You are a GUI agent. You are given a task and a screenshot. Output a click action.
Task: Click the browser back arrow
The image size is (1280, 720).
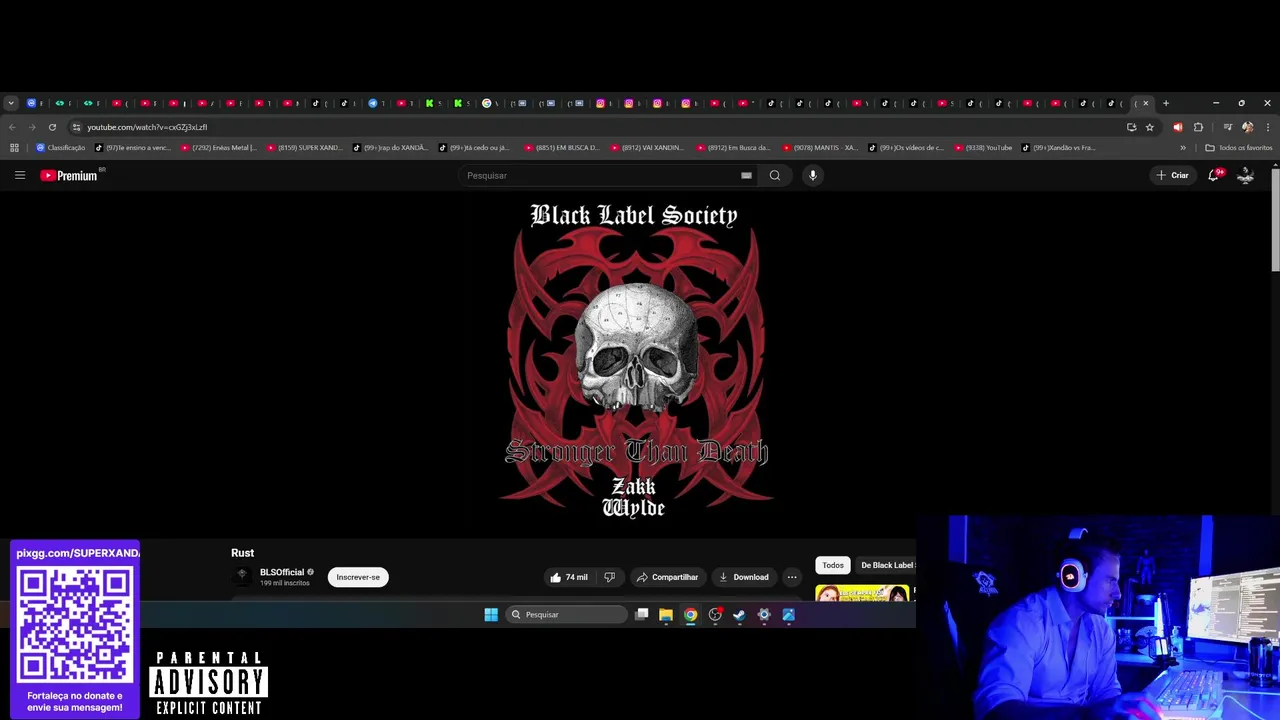click(x=12, y=127)
